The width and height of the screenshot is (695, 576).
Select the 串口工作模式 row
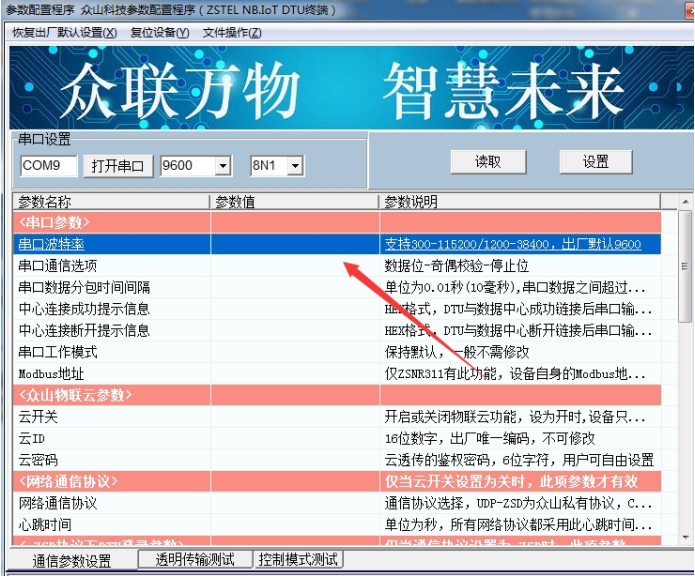[x=337, y=352]
